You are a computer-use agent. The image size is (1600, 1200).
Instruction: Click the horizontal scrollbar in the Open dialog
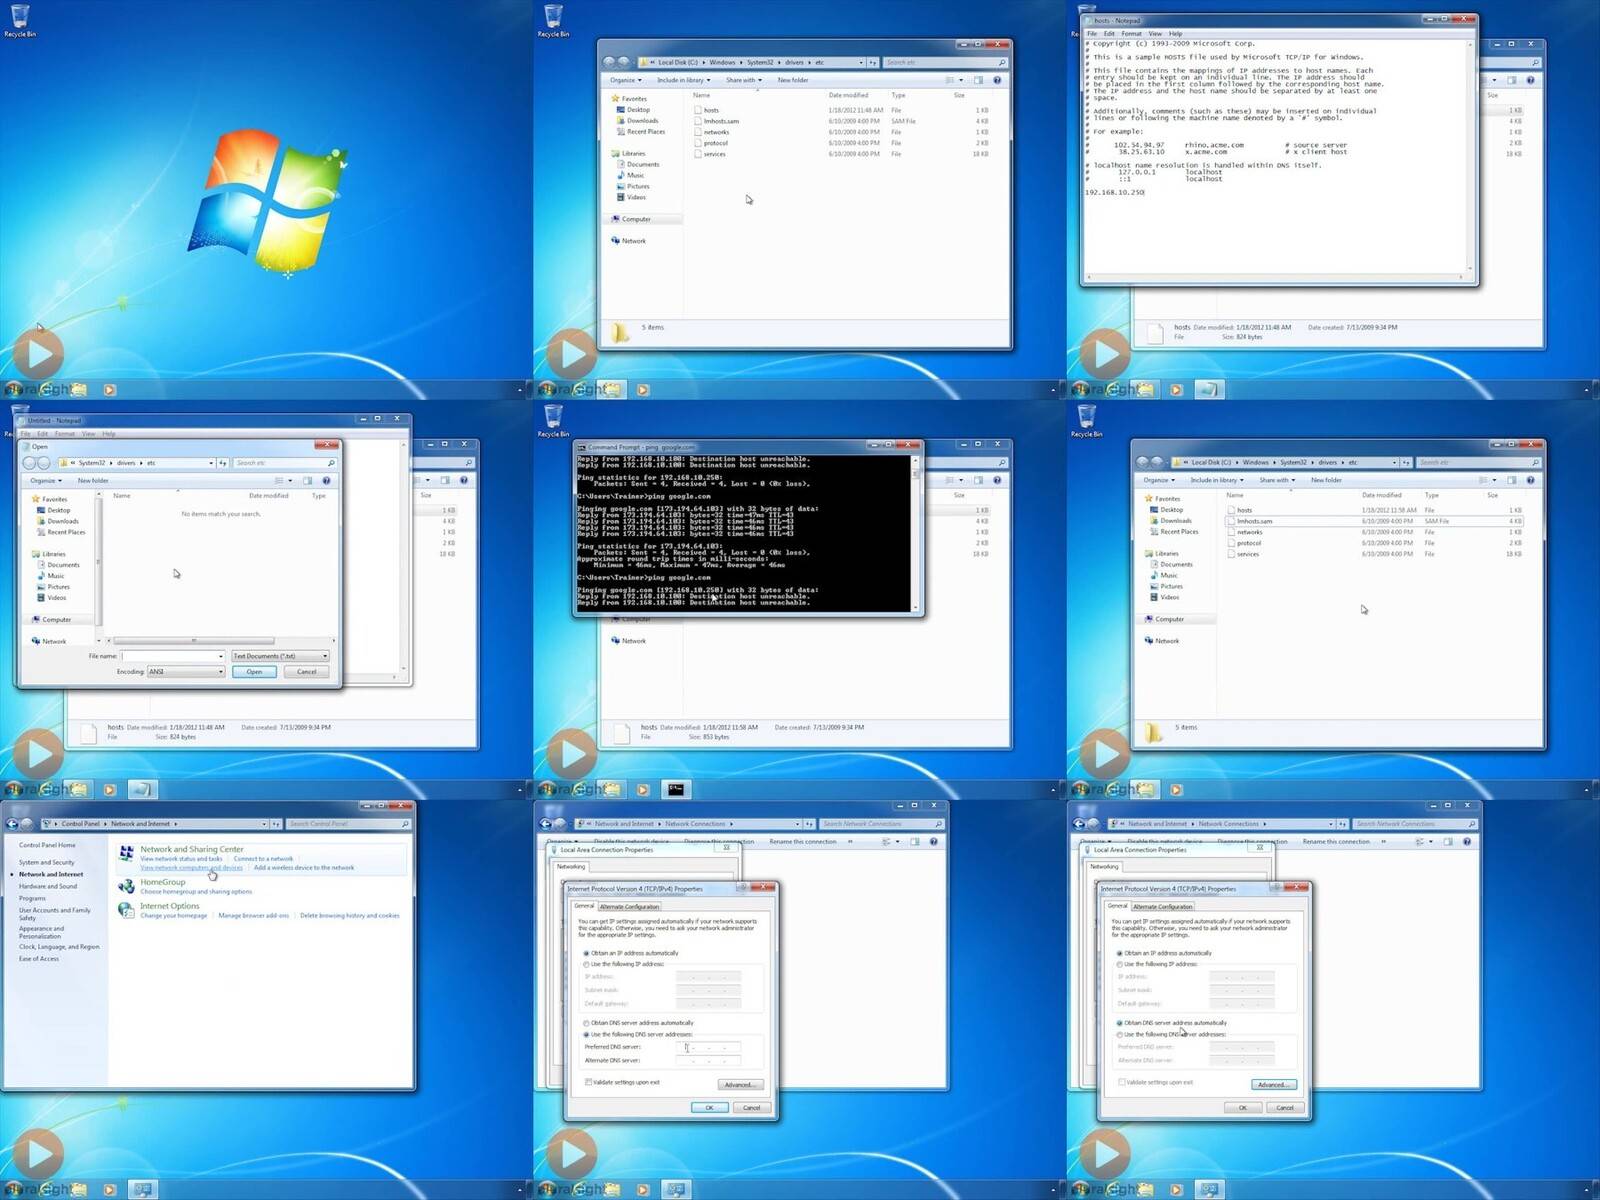click(x=194, y=641)
